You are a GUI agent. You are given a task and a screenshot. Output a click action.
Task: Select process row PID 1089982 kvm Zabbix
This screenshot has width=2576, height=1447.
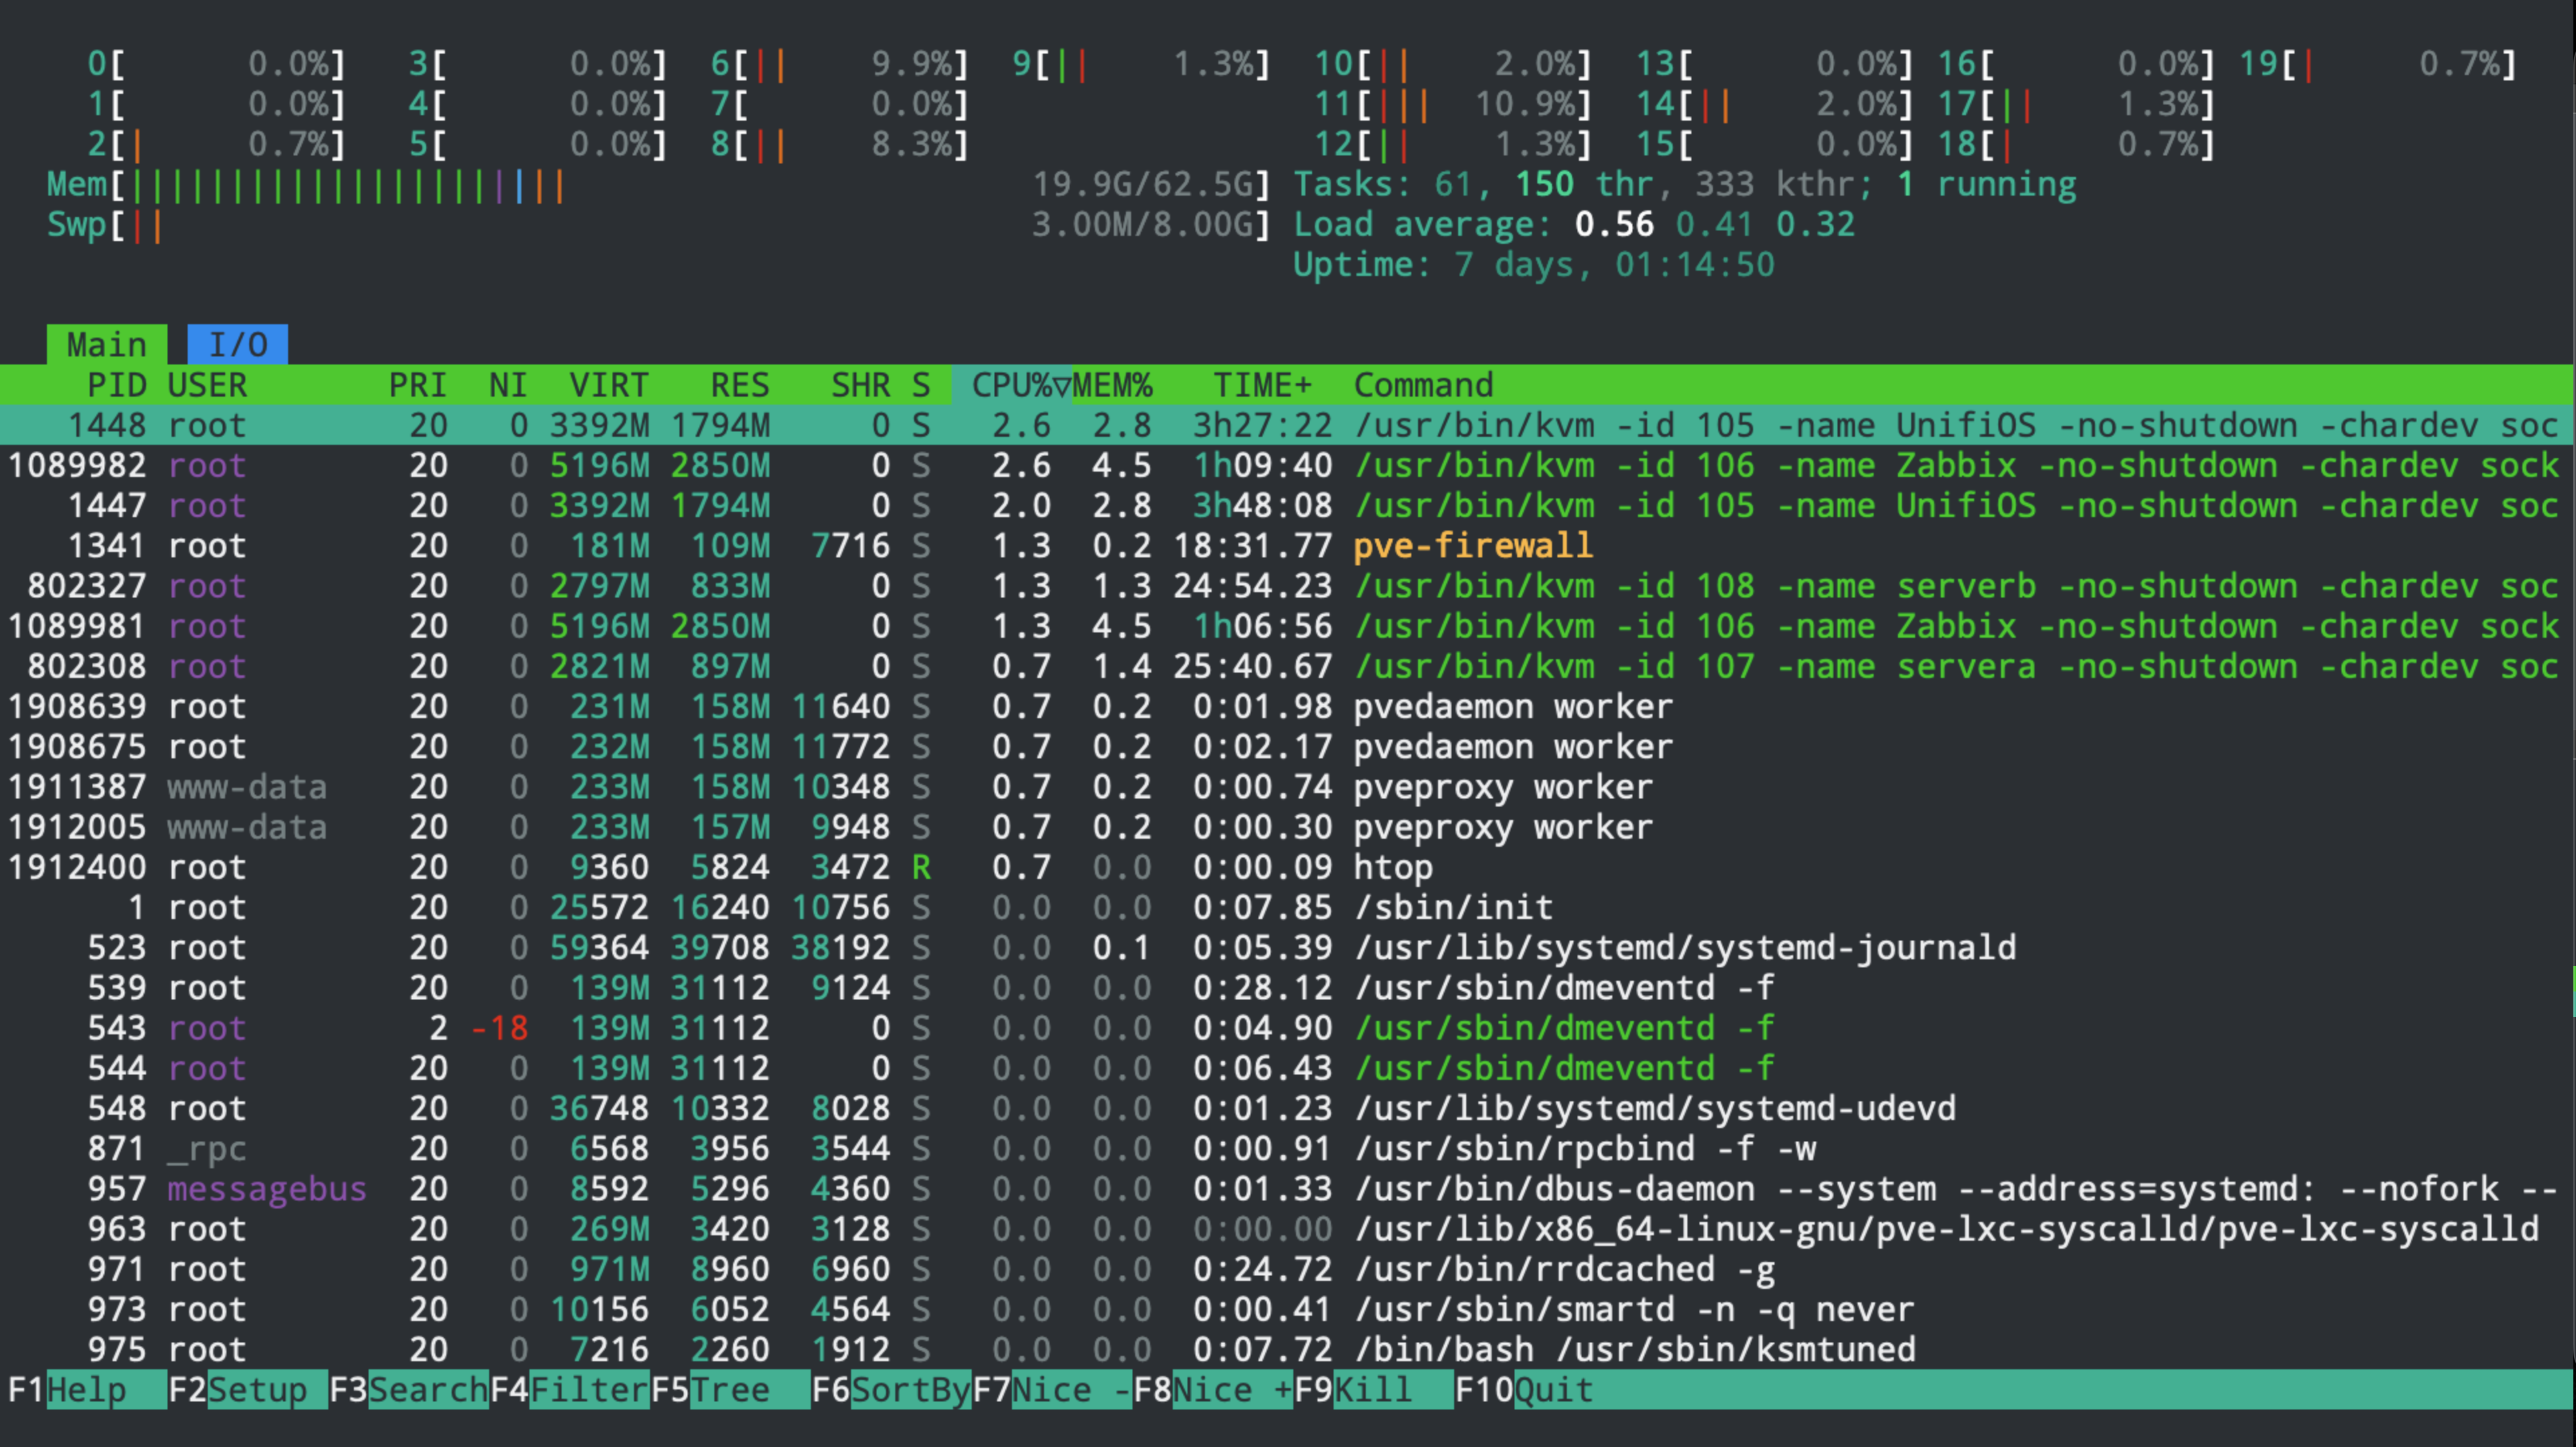(x=1286, y=465)
